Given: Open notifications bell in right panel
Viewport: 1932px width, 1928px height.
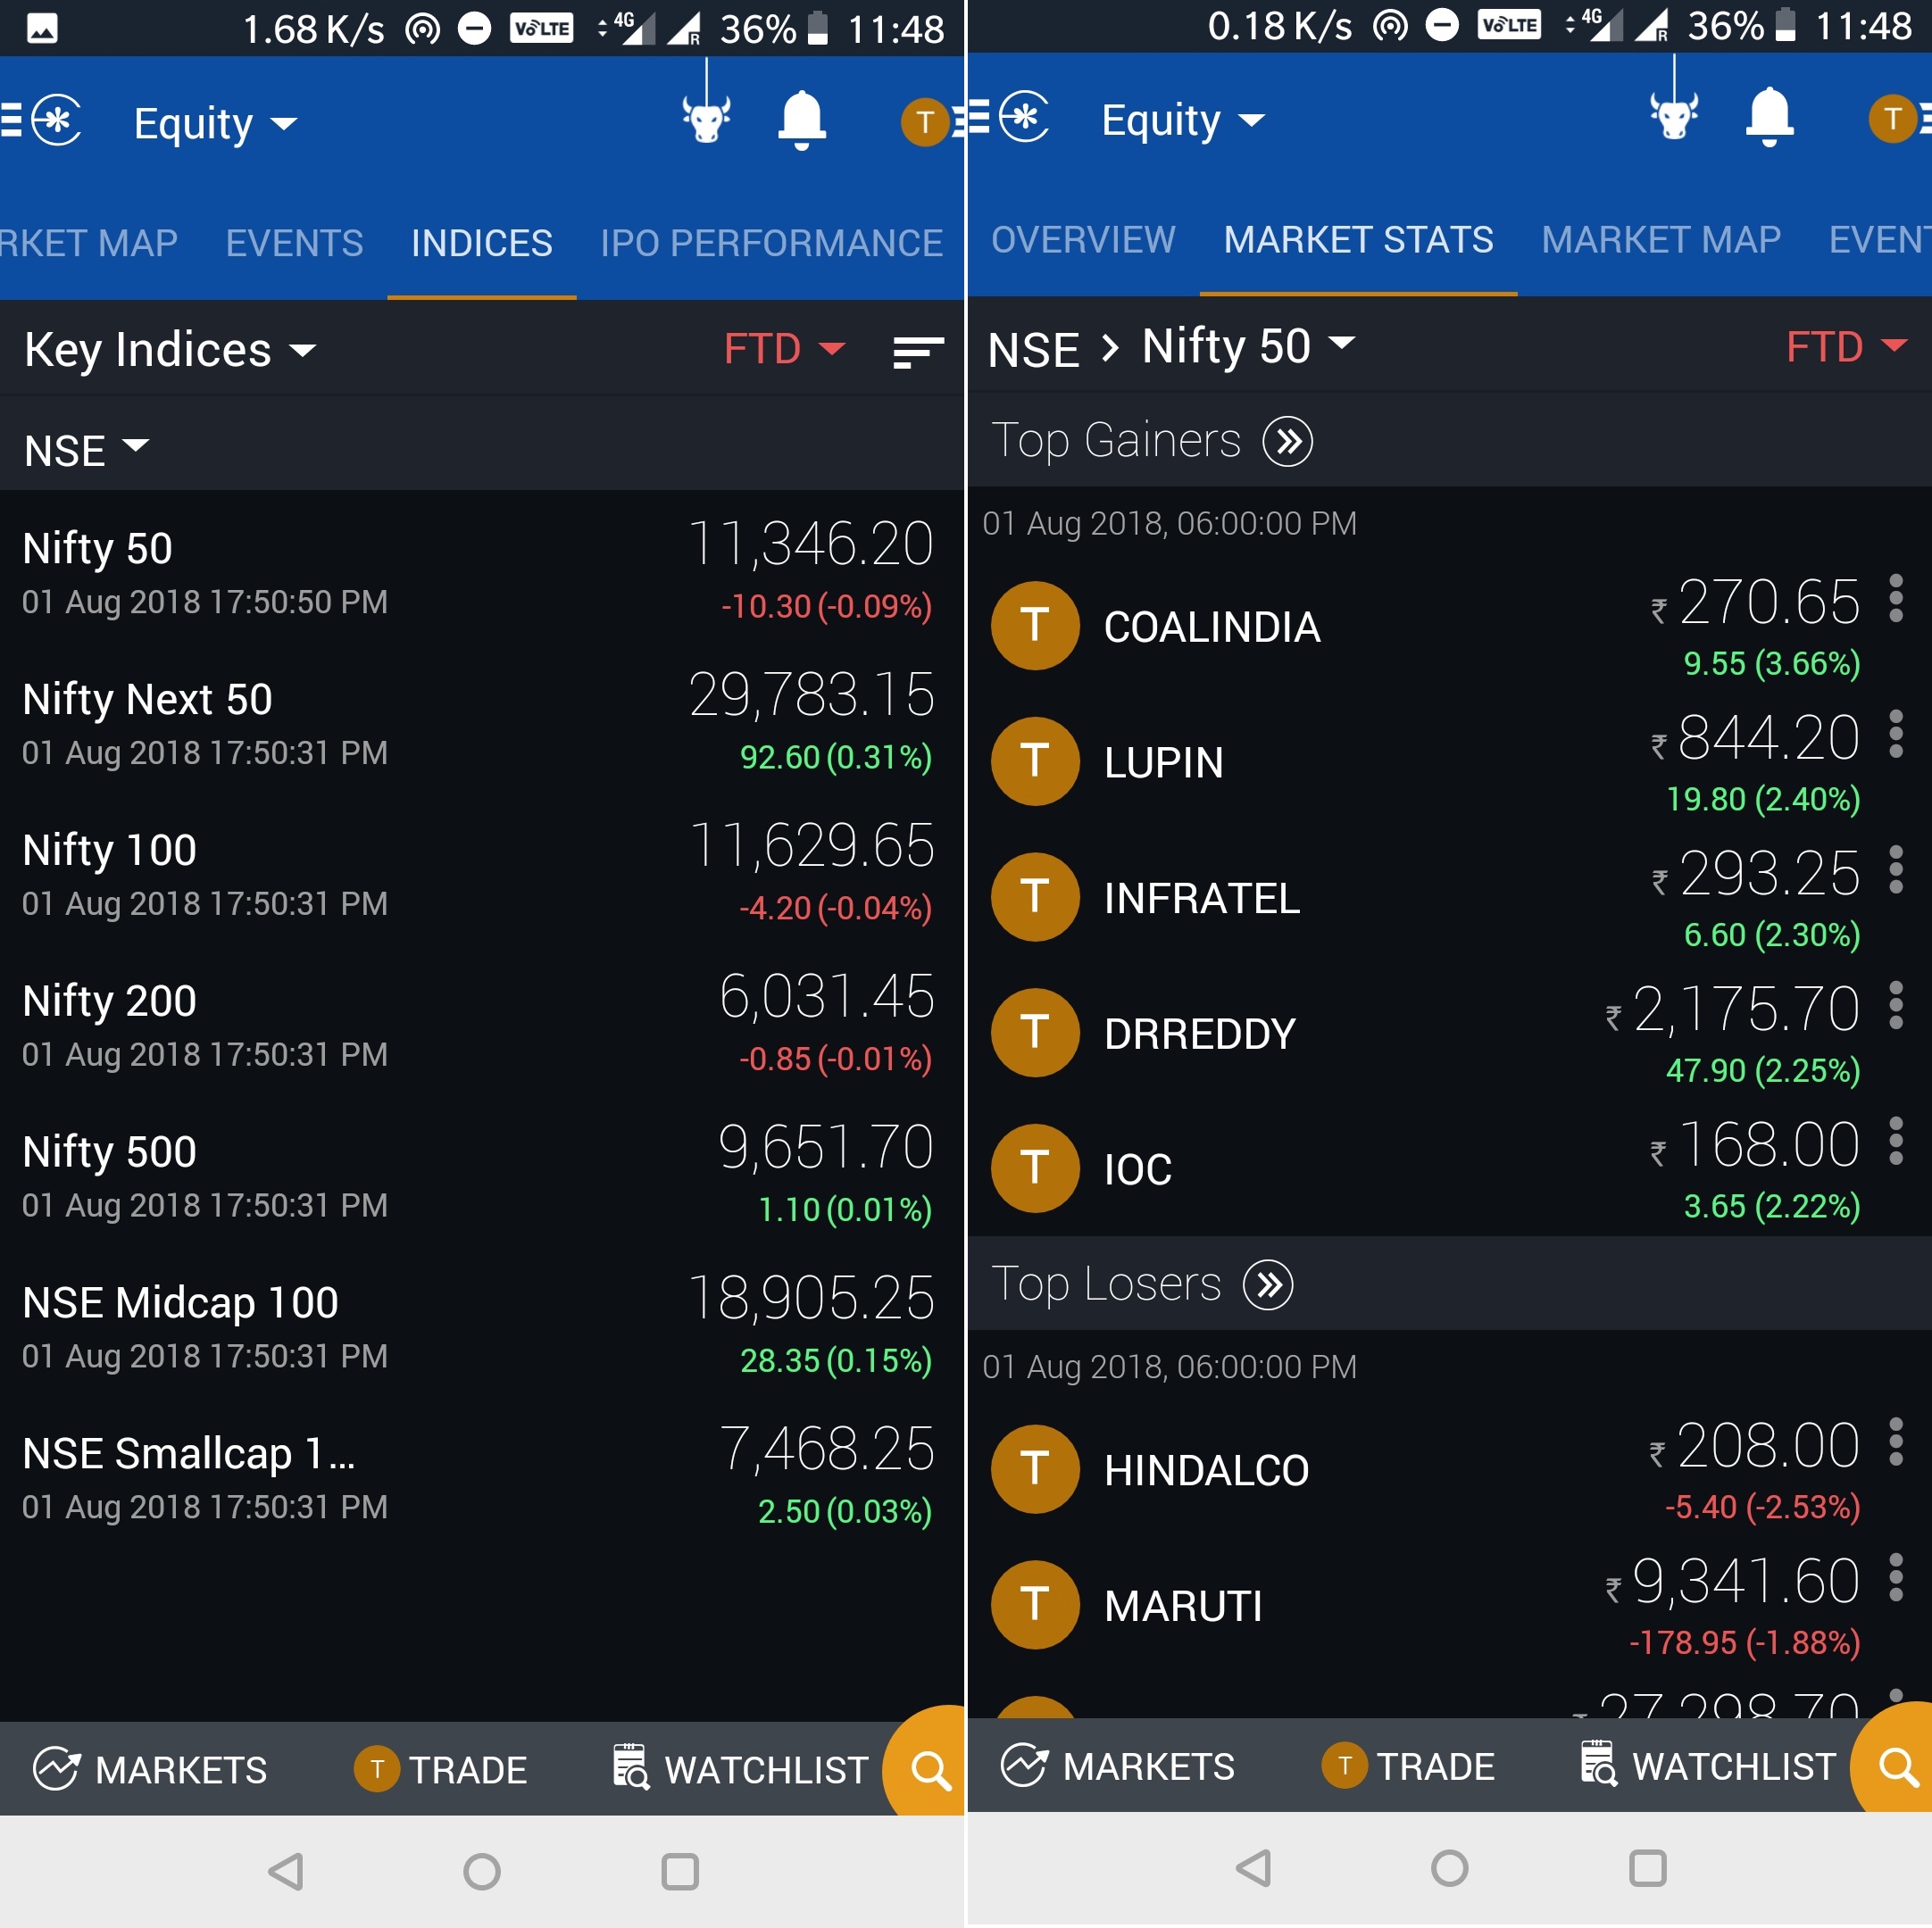Looking at the screenshot, I should coord(1768,117).
